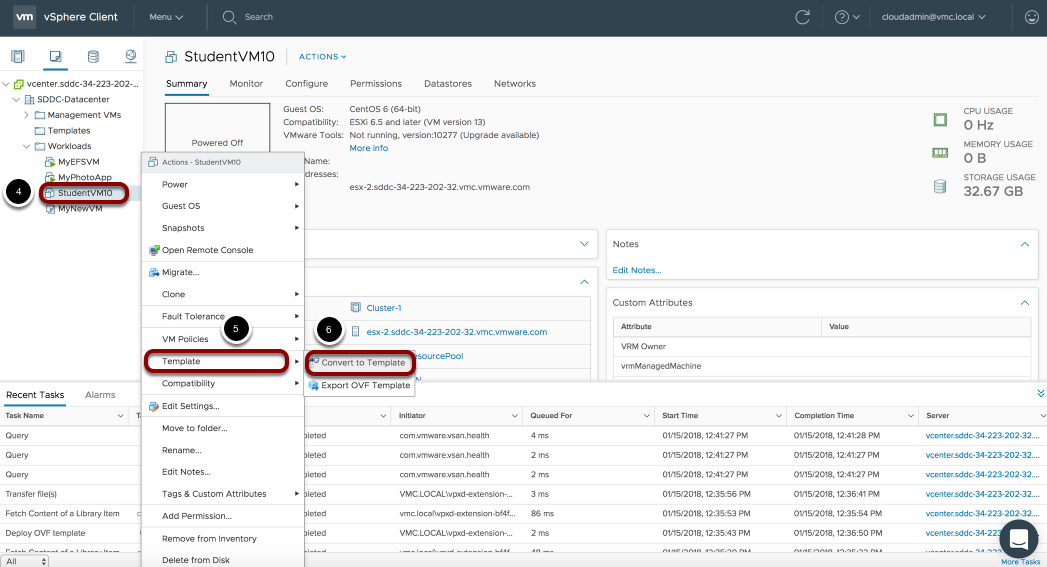Expand the Management VMs folder
Screen dimensions: 1047x567
pos(27,115)
